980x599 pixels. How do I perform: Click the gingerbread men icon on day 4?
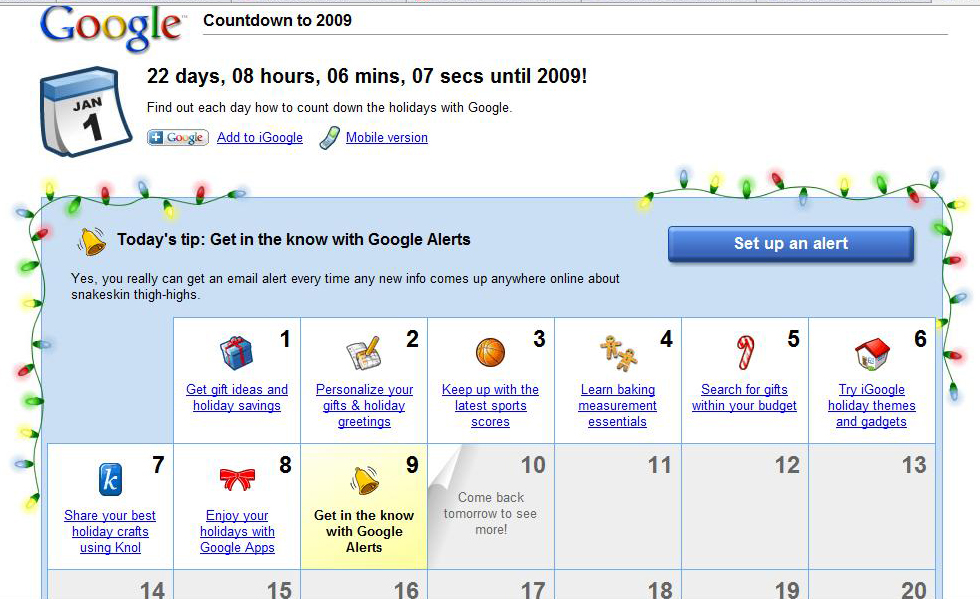tap(618, 353)
